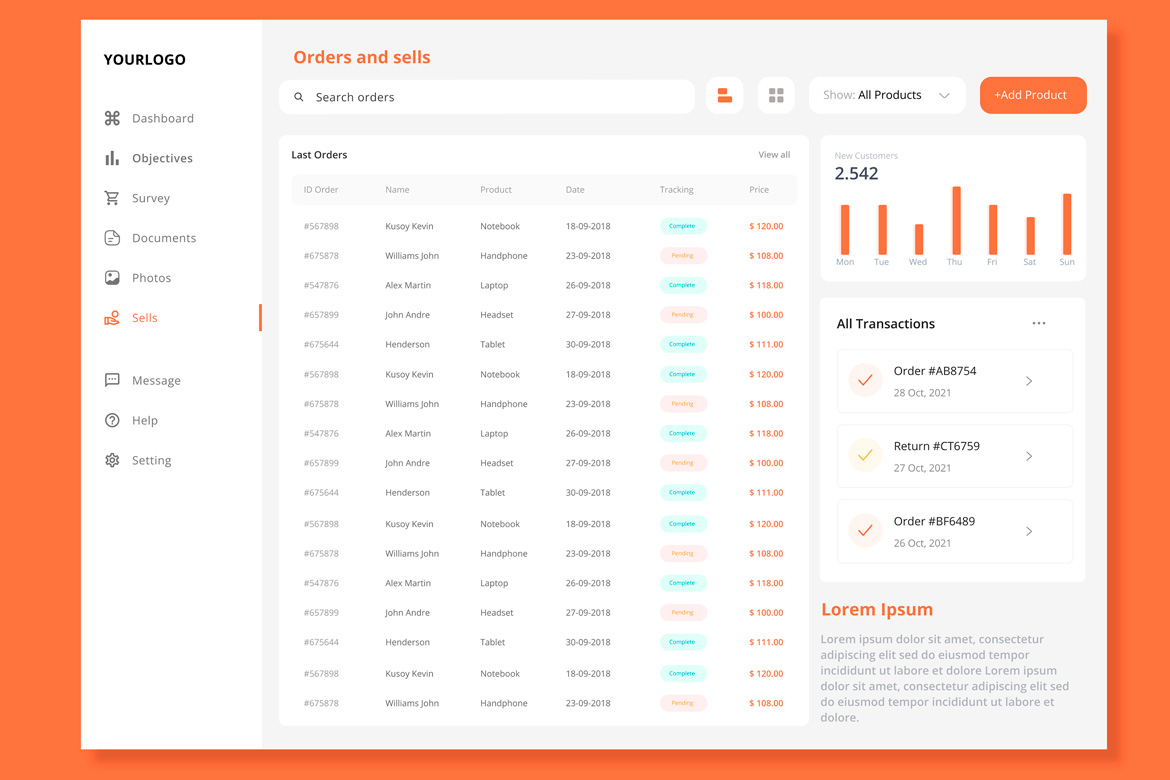Open the Photos section icon
This screenshot has height=780, width=1170.
pos(113,278)
